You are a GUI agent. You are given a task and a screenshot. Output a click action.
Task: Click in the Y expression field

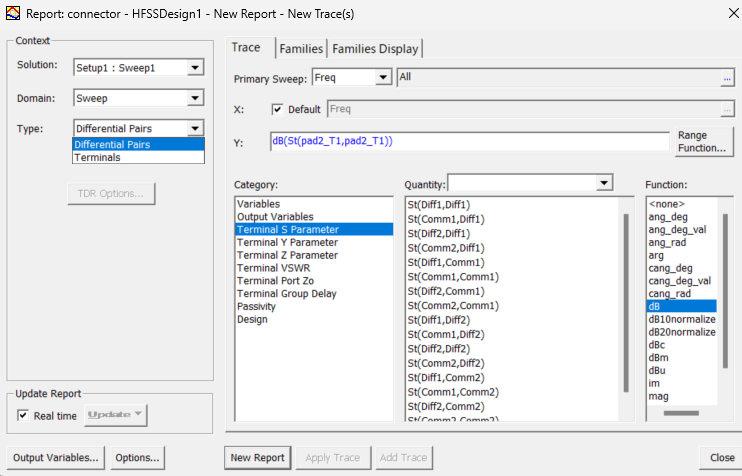[x=470, y=141]
